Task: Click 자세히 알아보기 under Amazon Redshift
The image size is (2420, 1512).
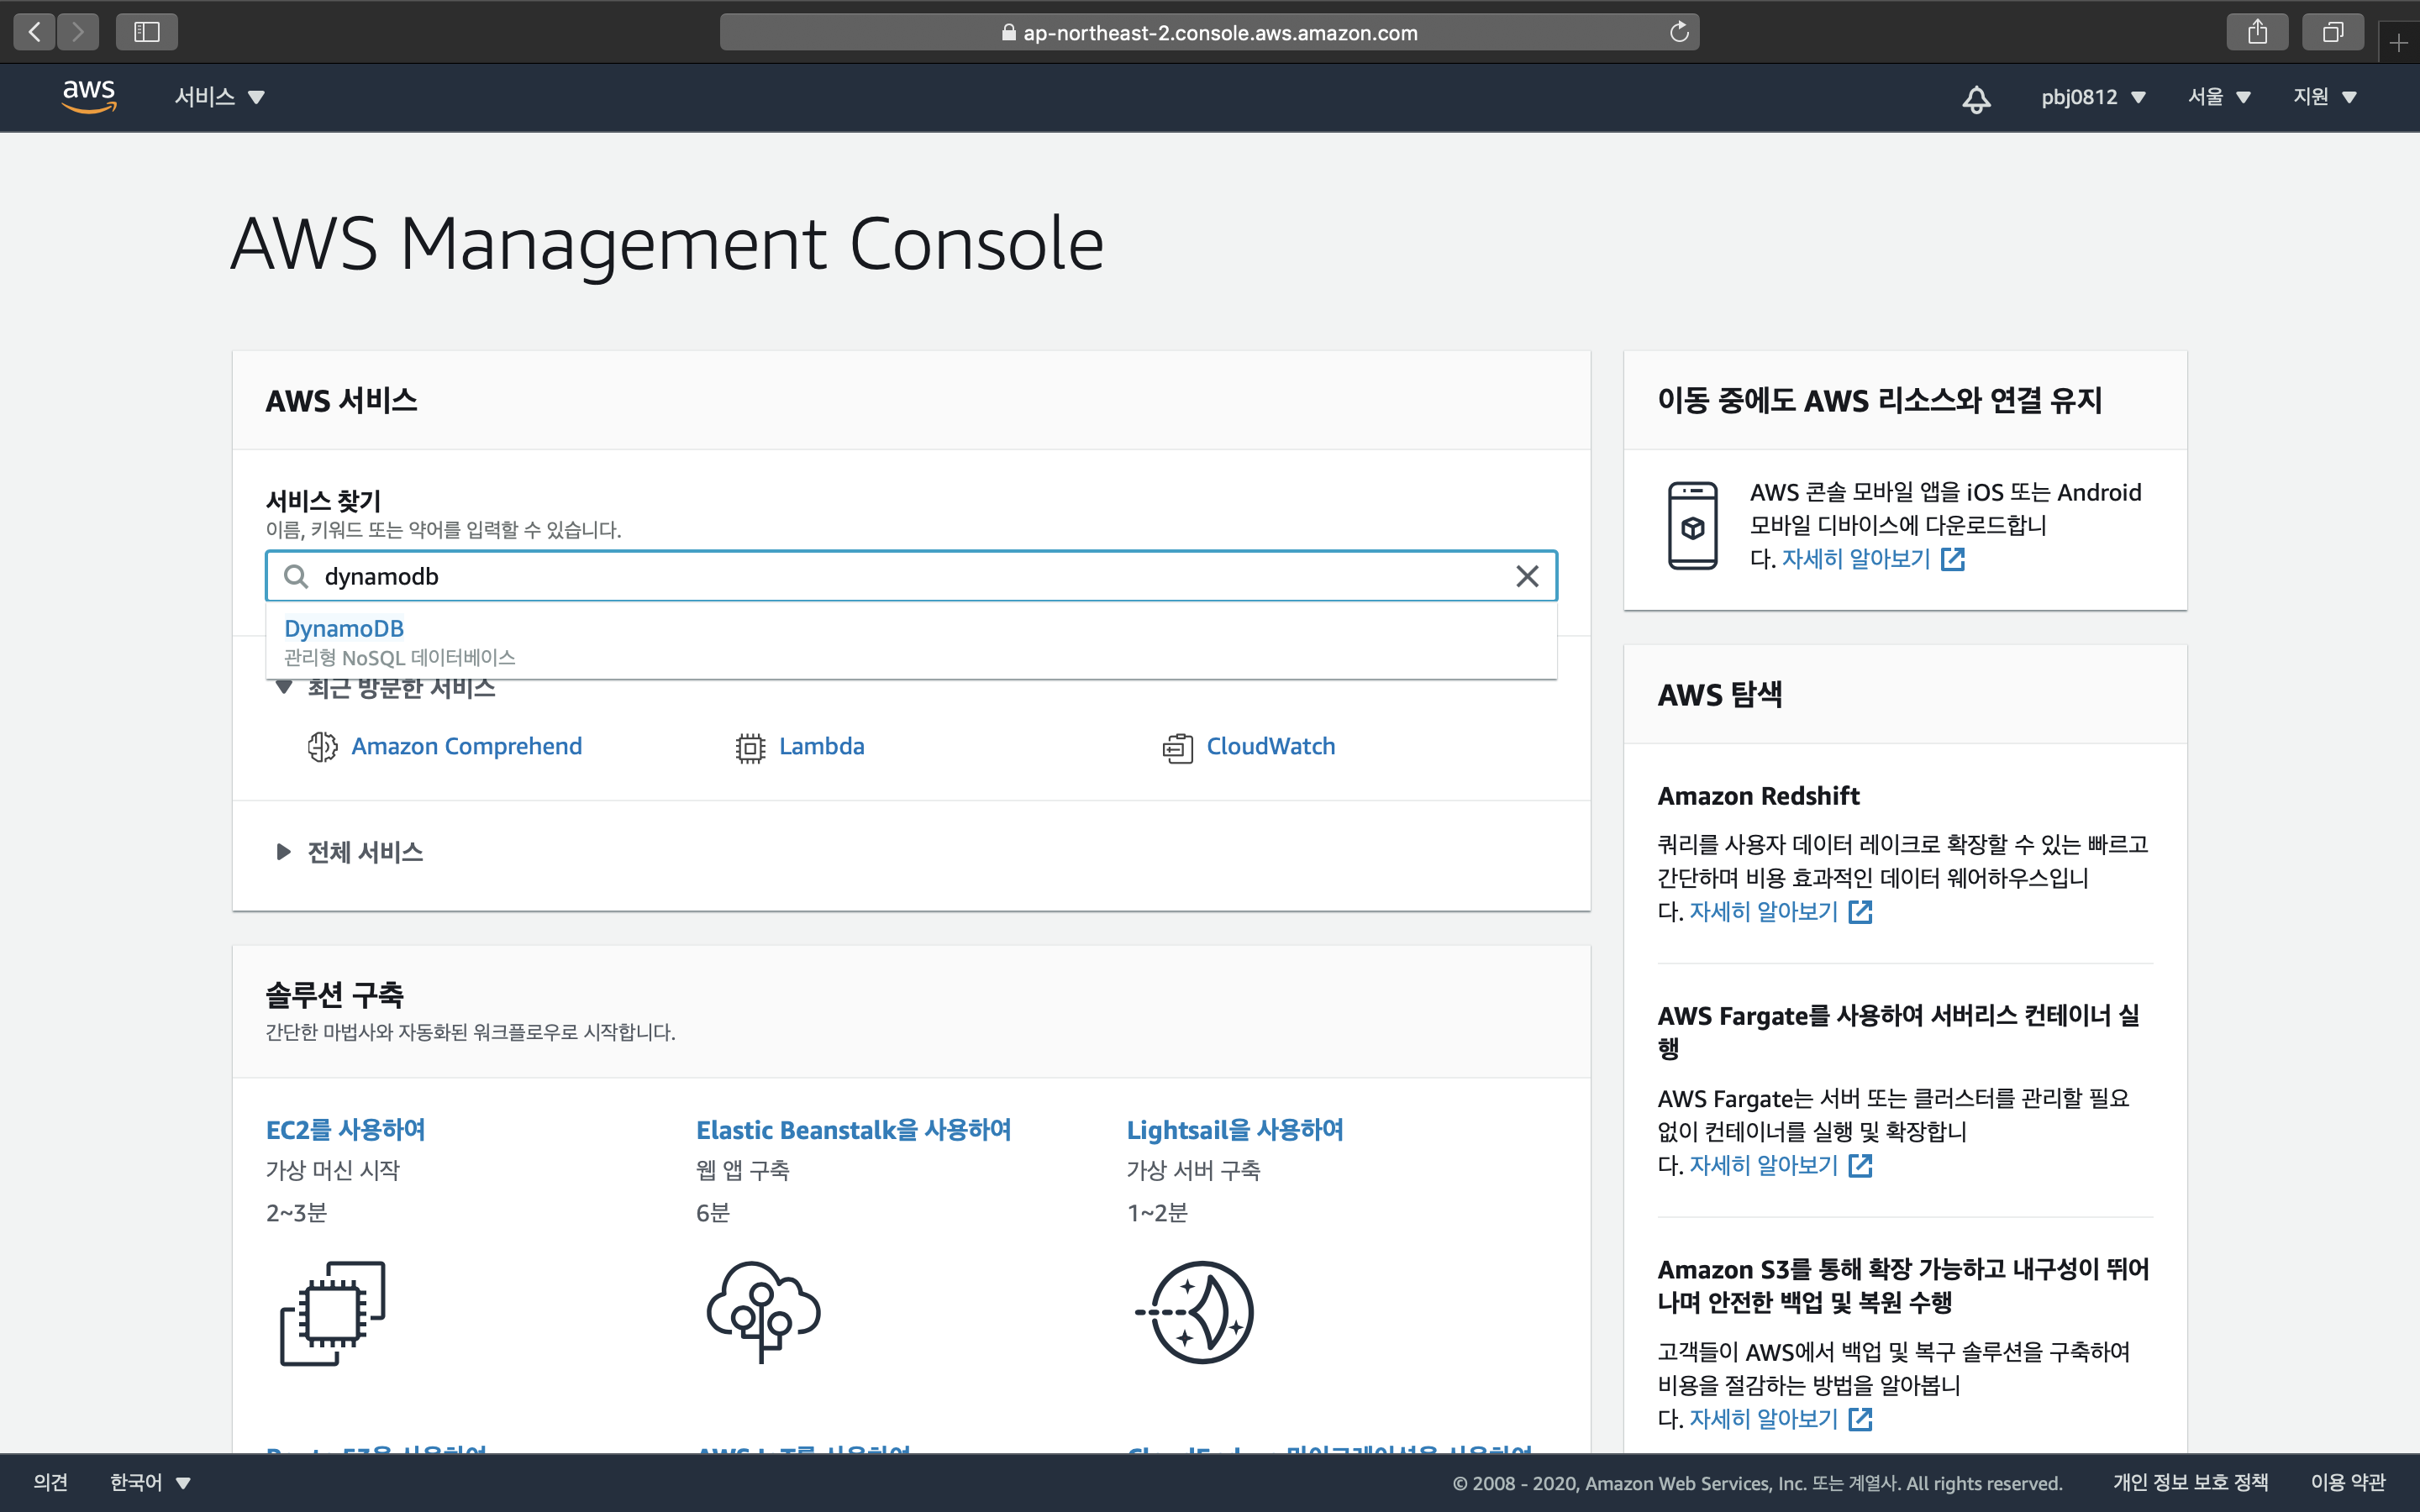Action: click(1763, 912)
